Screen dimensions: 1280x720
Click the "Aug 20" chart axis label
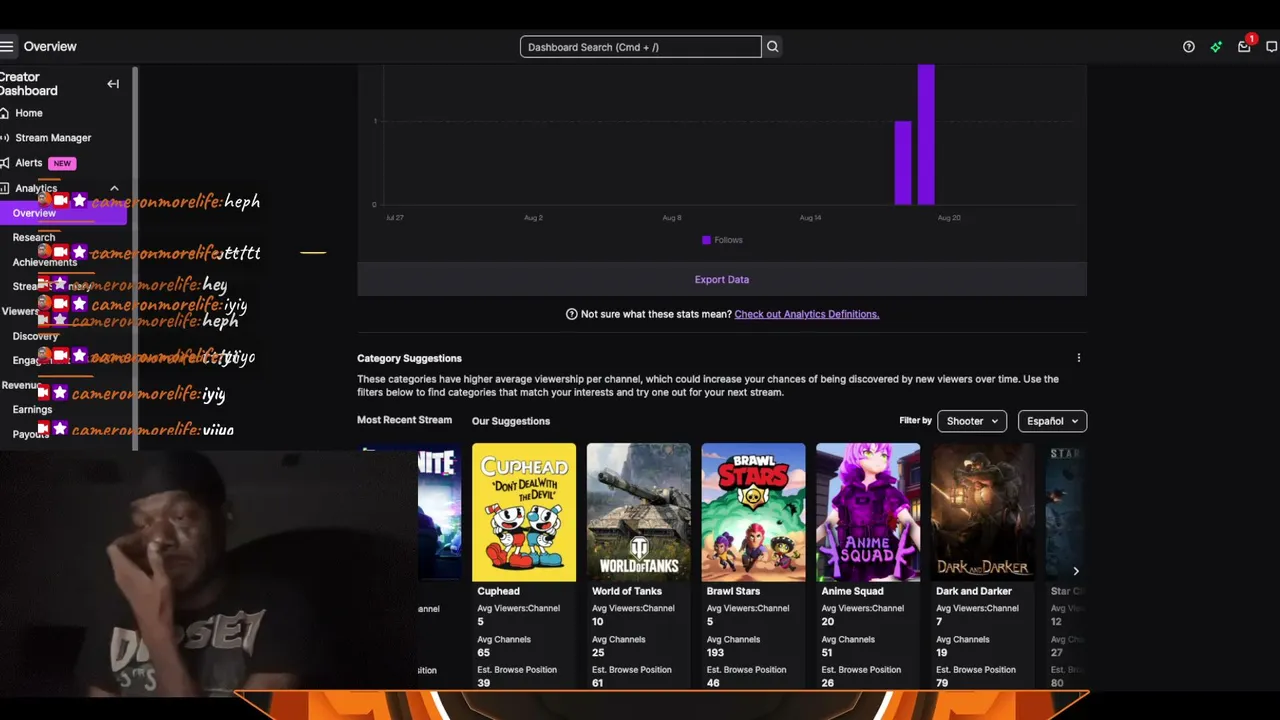pyautogui.click(x=949, y=218)
